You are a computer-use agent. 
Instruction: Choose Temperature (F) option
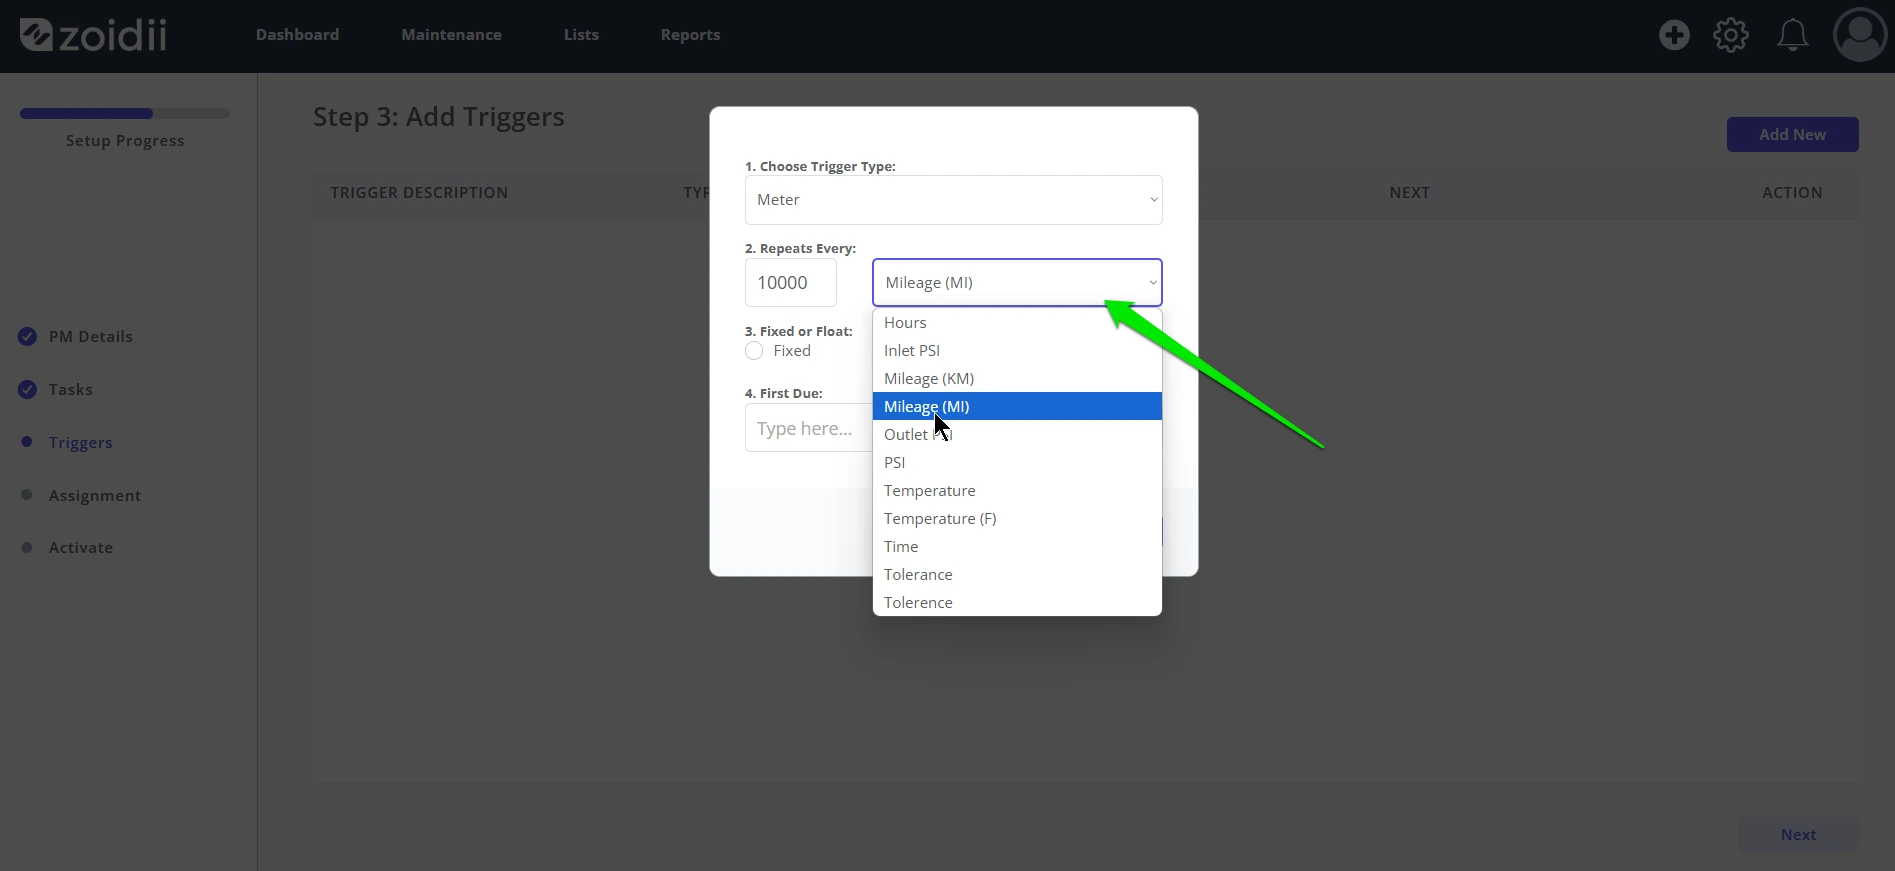point(1017,519)
